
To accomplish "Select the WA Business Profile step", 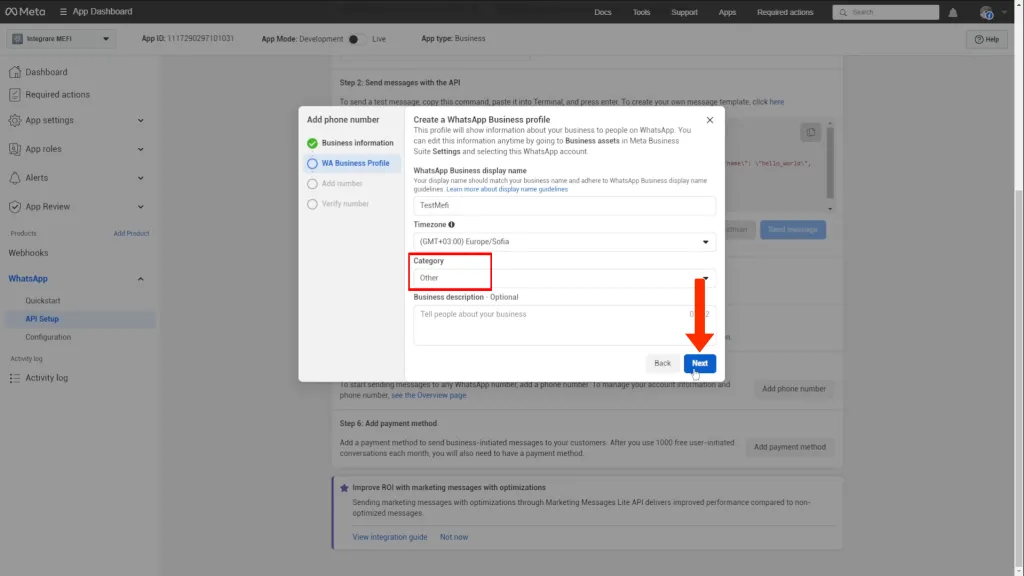I will click(351, 163).
